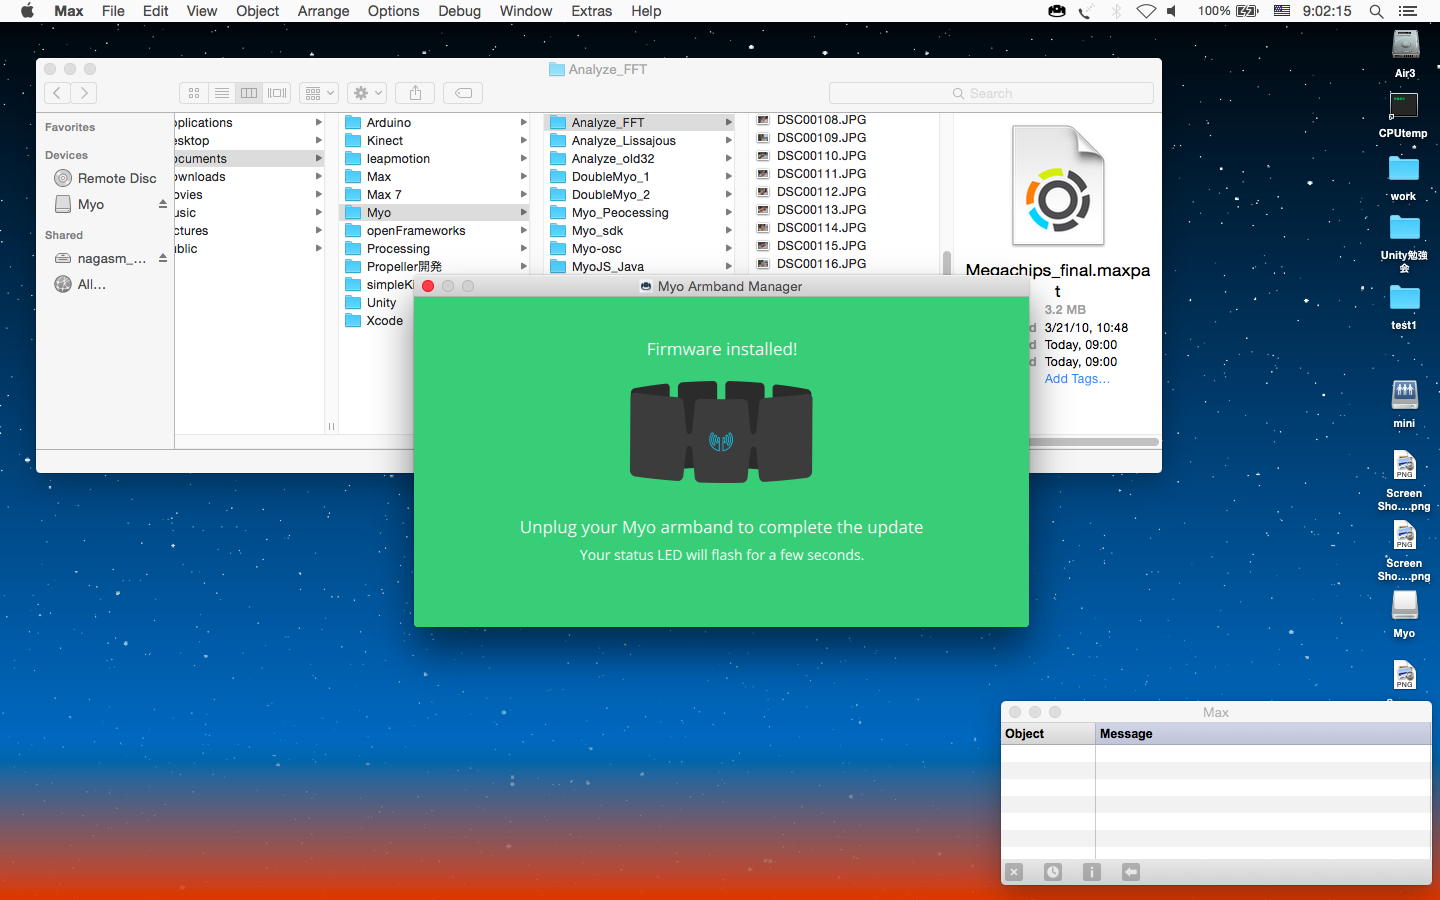
Task: Open the Extras menu
Action: click(591, 11)
